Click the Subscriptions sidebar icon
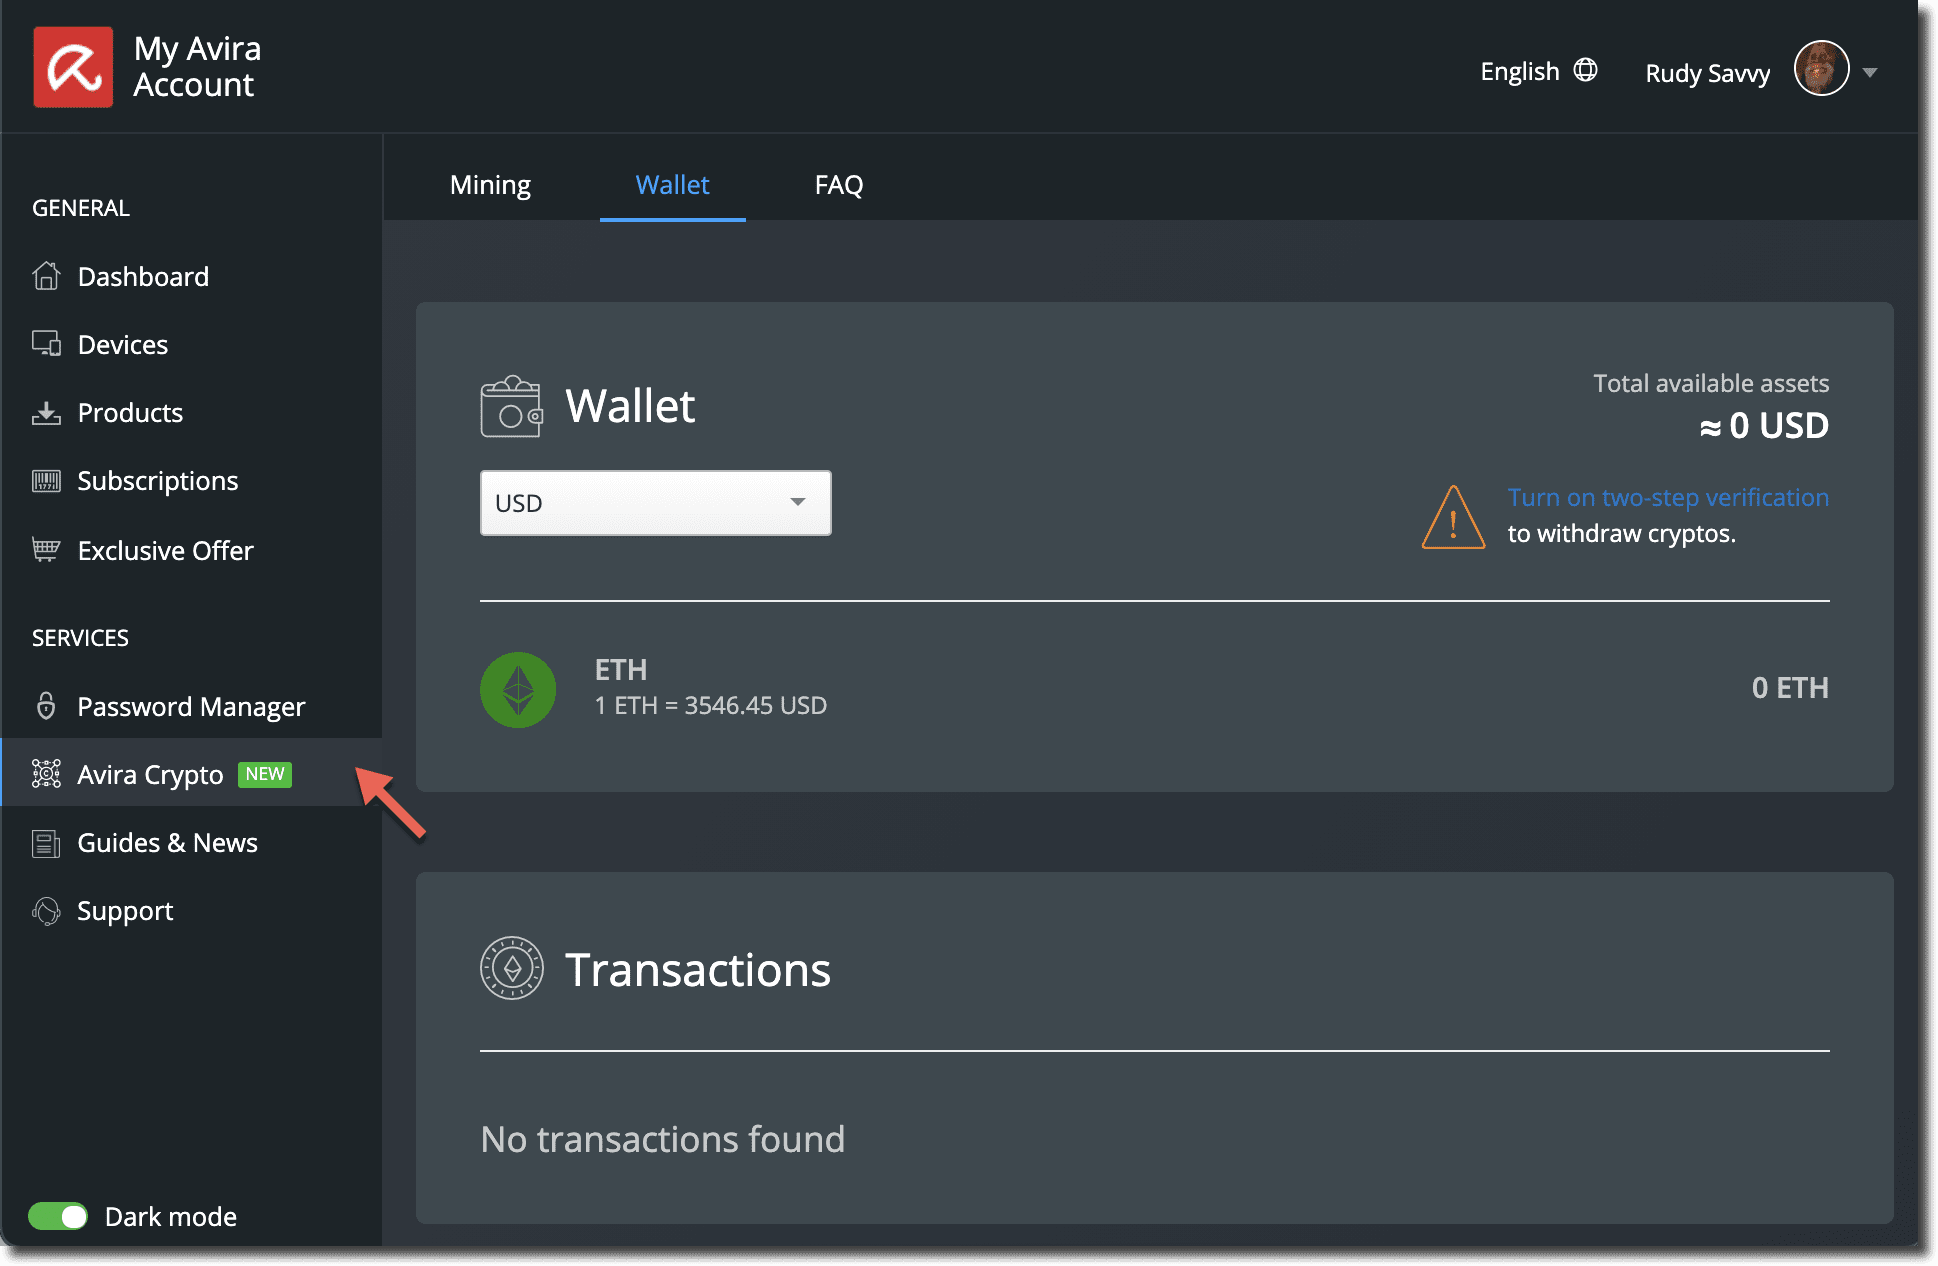The width and height of the screenshot is (1938, 1266). click(x=44, y=482)
